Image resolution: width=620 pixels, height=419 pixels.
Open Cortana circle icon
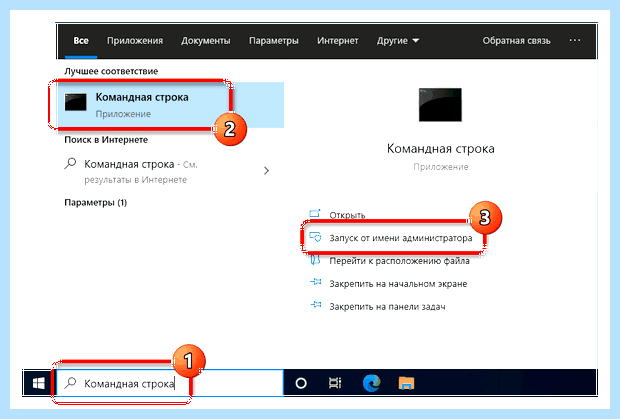point(301,383)
